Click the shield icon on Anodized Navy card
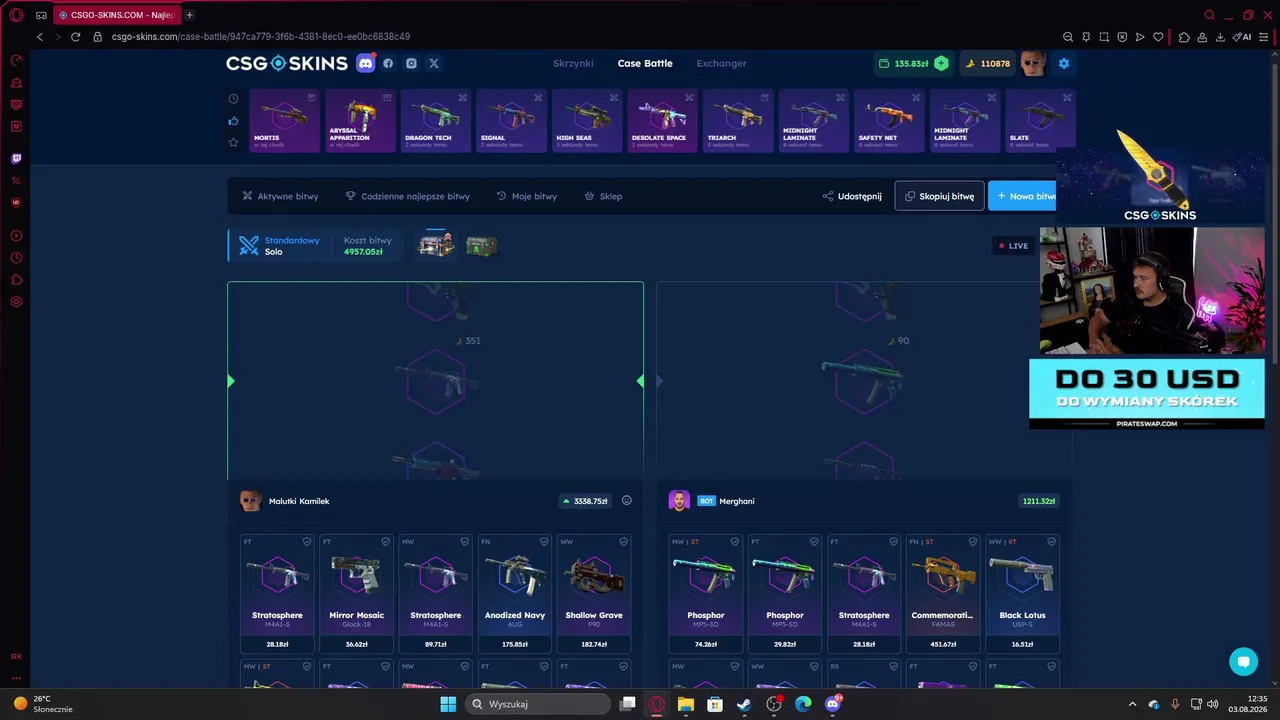 click(x=543, y=542)
